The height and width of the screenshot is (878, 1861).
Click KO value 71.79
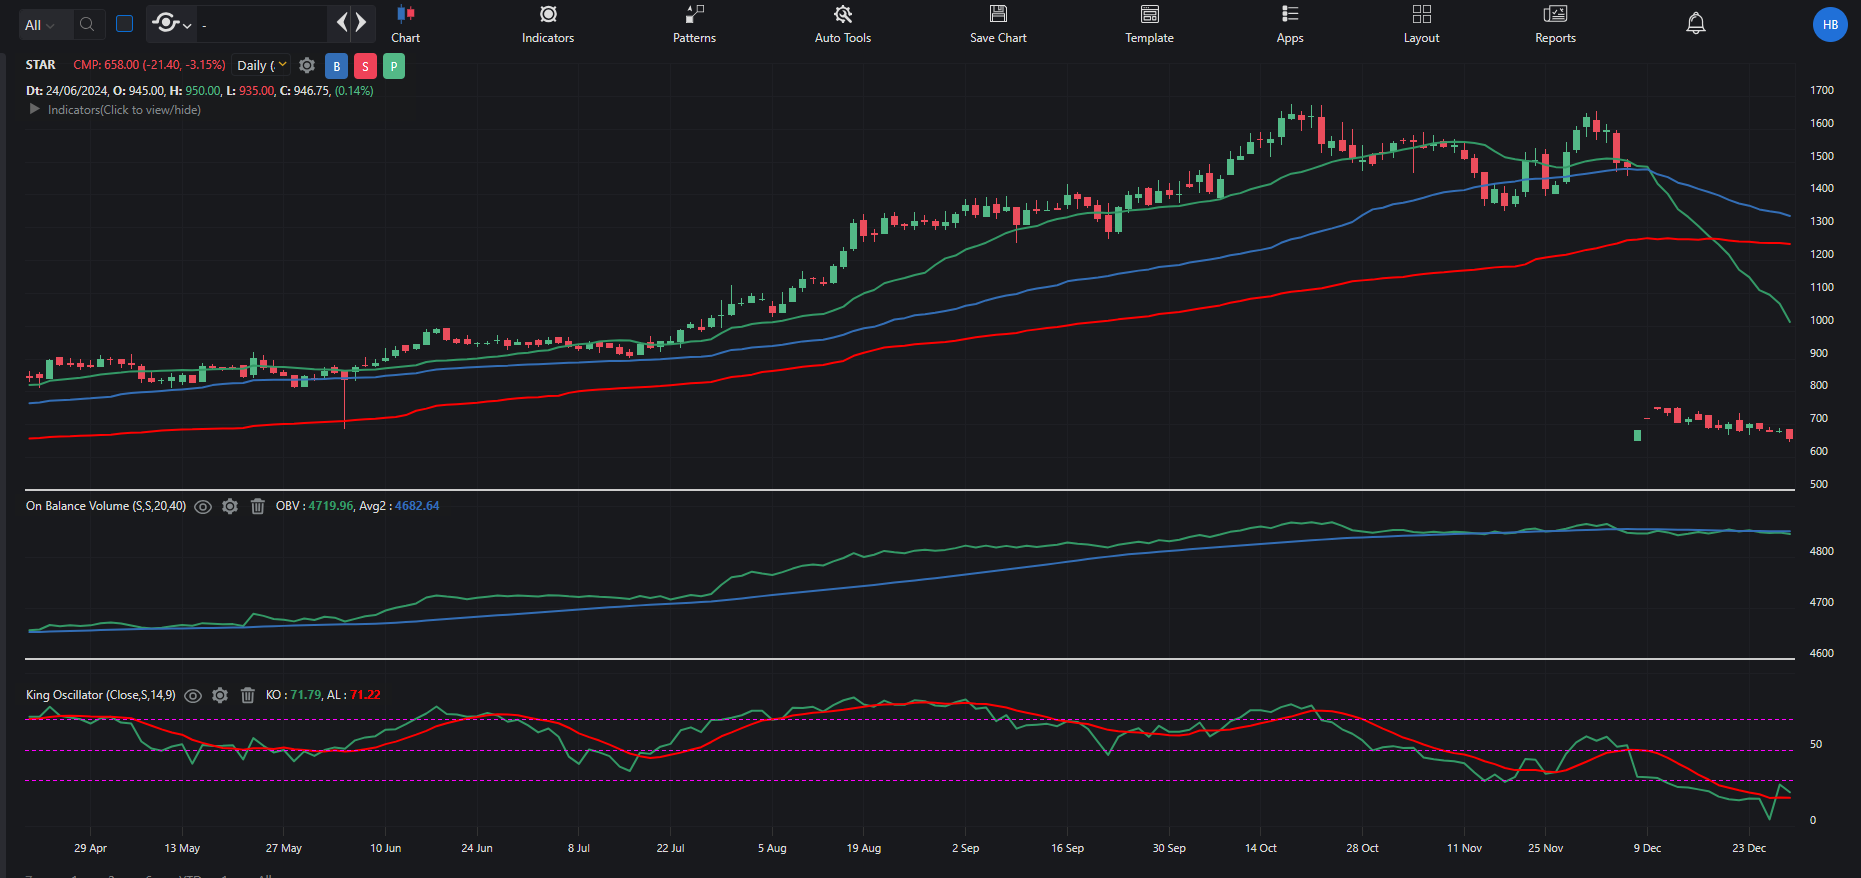tap(306, 695)
